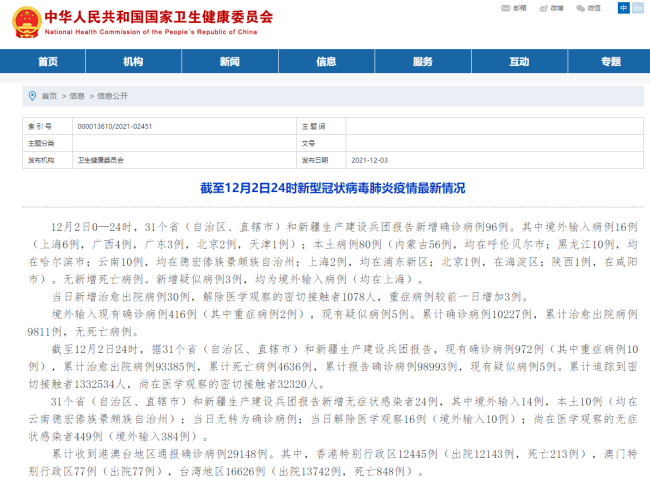Click the National Health Commission site title
Viewport: 650px width, 484px height.
click(x=159, y=17)
